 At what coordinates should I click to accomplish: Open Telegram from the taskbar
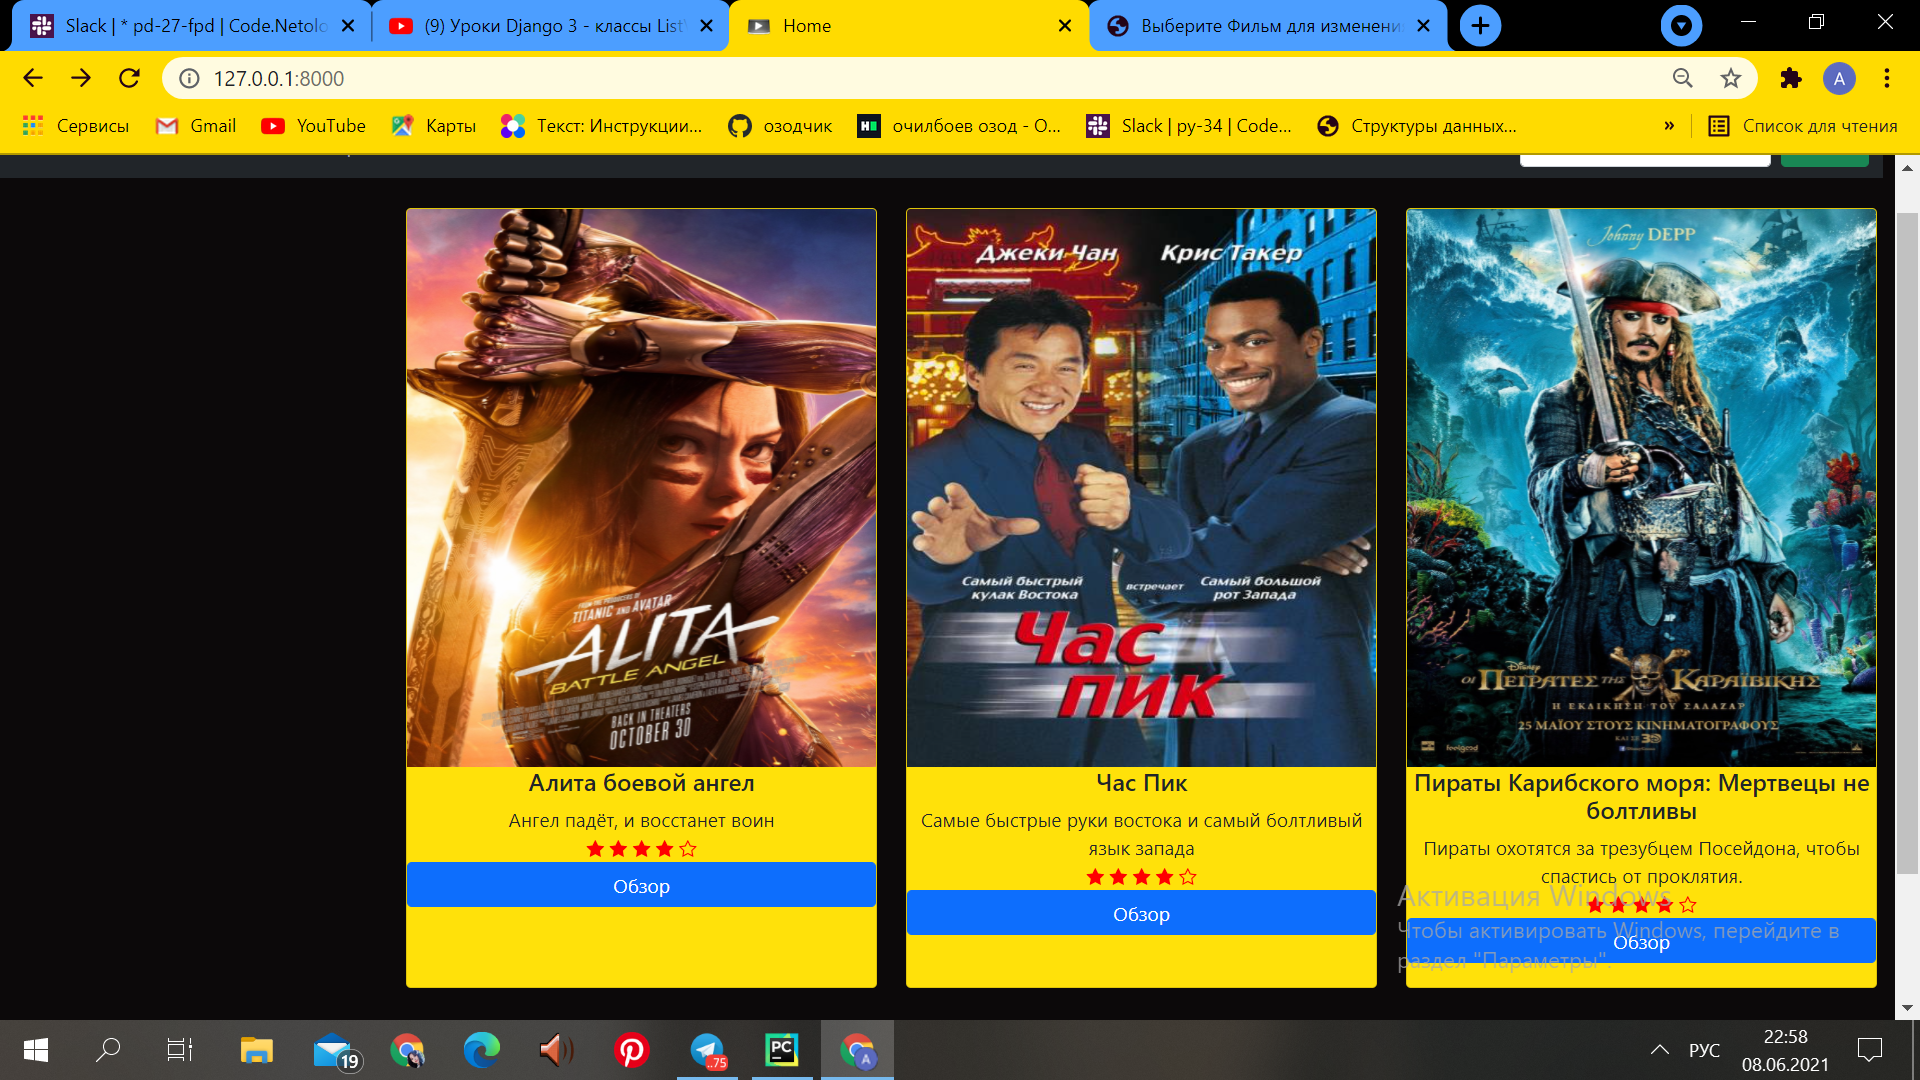tap(707, 1050)
